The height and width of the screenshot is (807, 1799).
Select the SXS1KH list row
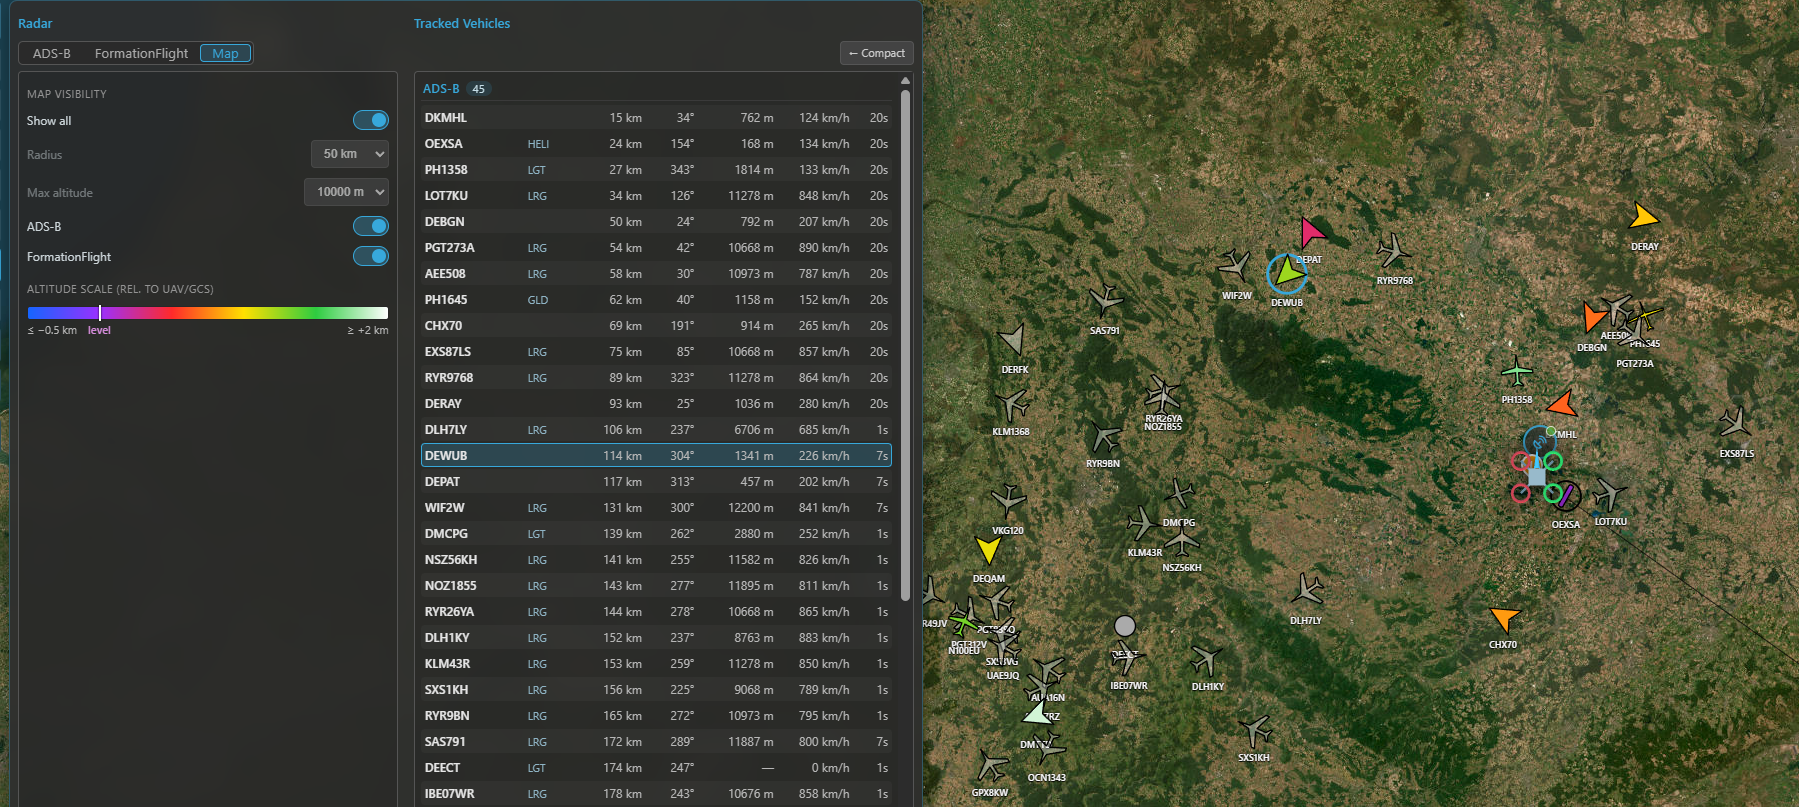(x=656, y=690)
